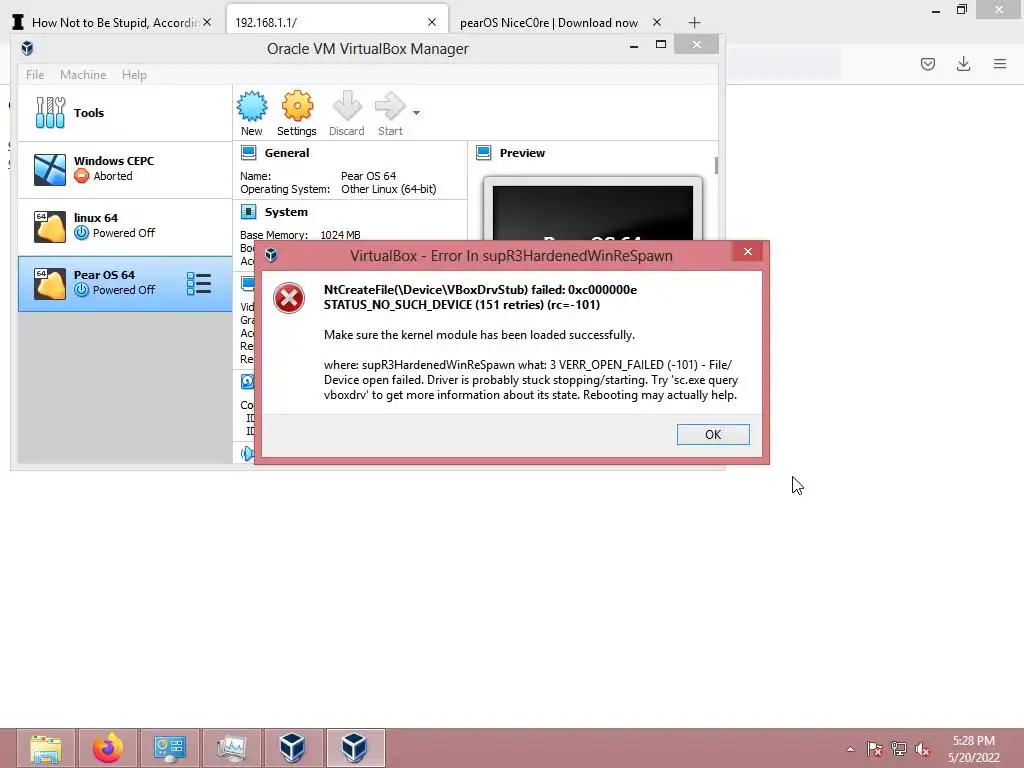Screen dimensions: 1024x768
Task: Close the 192.168.1.1 tab
Action: 432,22
